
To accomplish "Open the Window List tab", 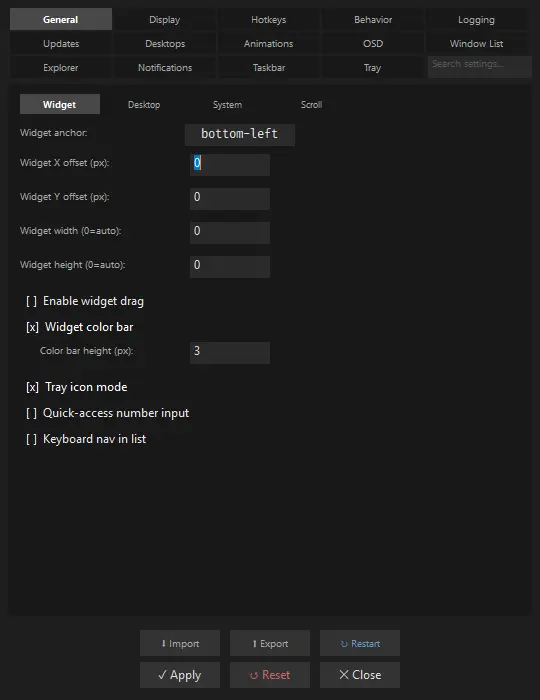I will [477, 44].
